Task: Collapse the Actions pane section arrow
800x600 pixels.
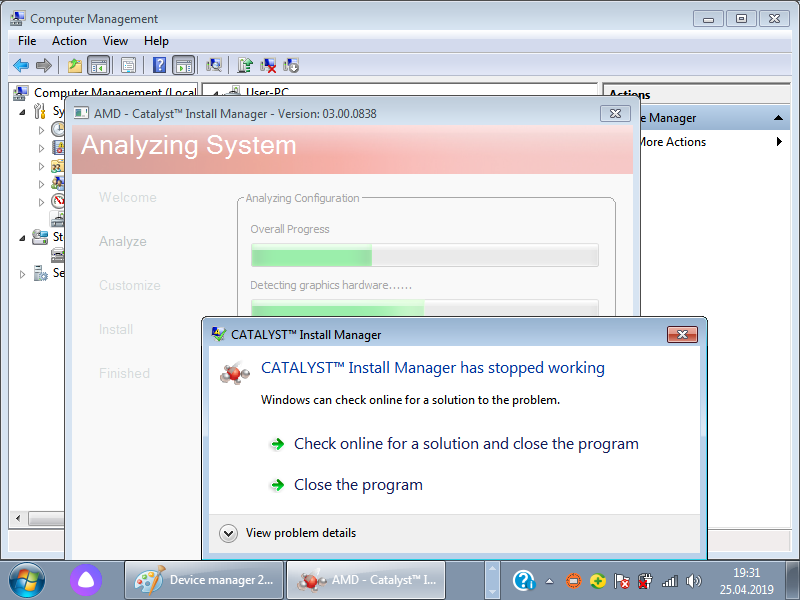Action: [778, 118]
